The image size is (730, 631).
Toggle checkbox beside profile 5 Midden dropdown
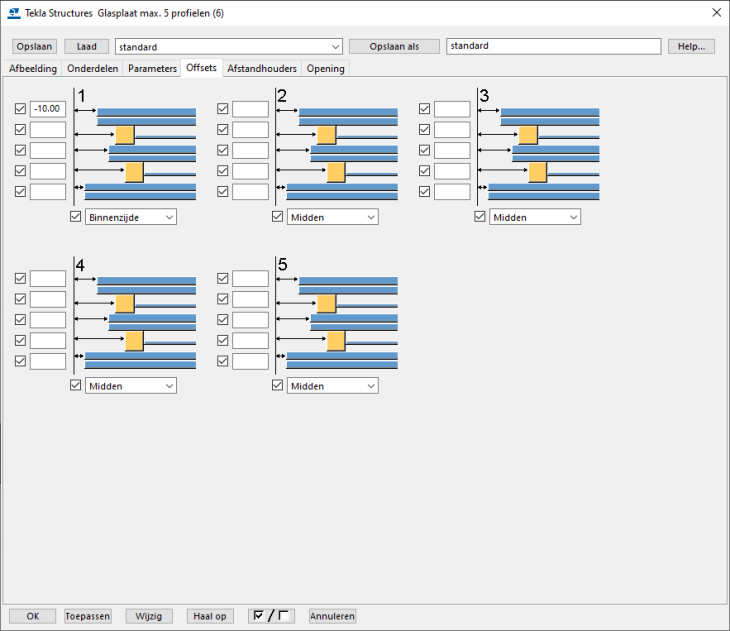278,386
